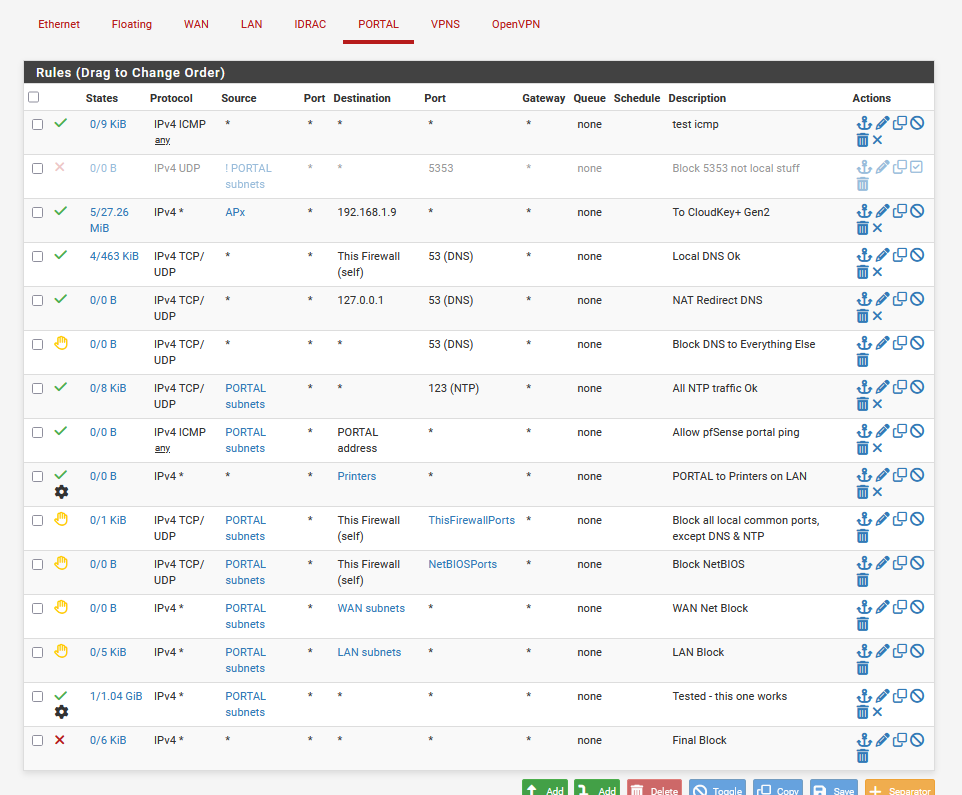Edit the 'NAT Redirect DNS' rule
This screenshot has height=795, width=962.
pos(882,299)
